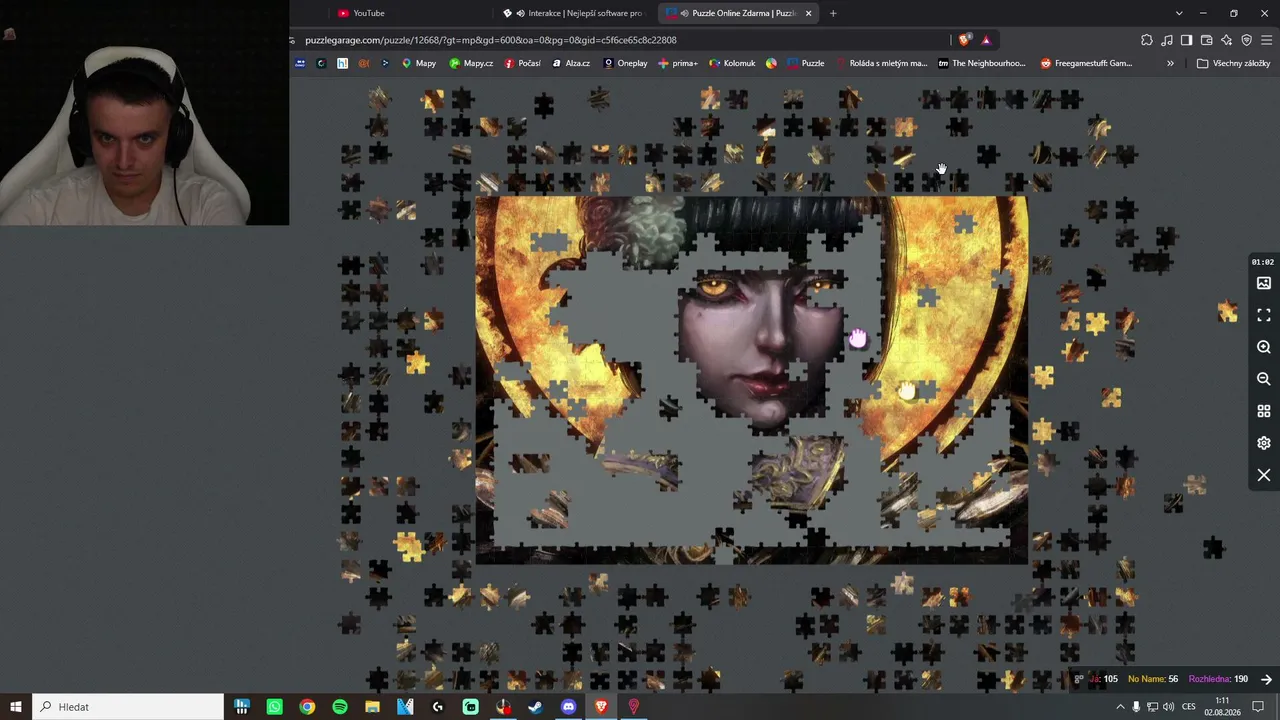
Task: Open puzzle settings gear
Action: point(1264,443)
